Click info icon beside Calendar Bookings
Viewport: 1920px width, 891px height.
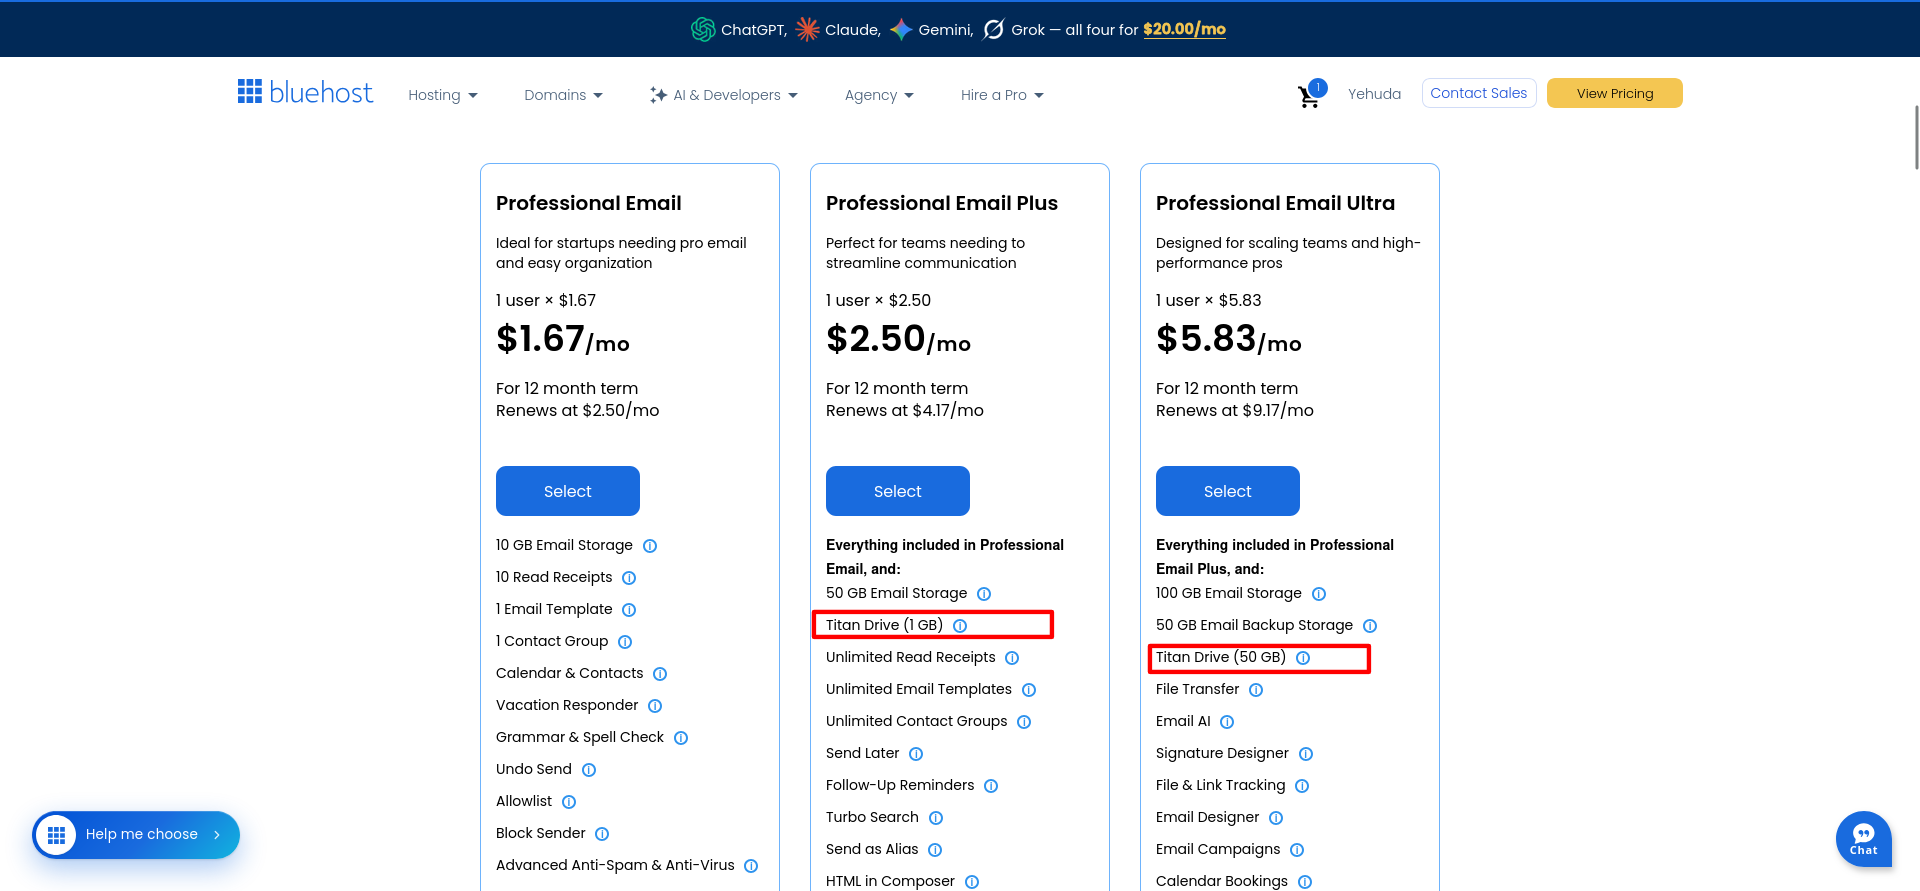point(1305,882)
